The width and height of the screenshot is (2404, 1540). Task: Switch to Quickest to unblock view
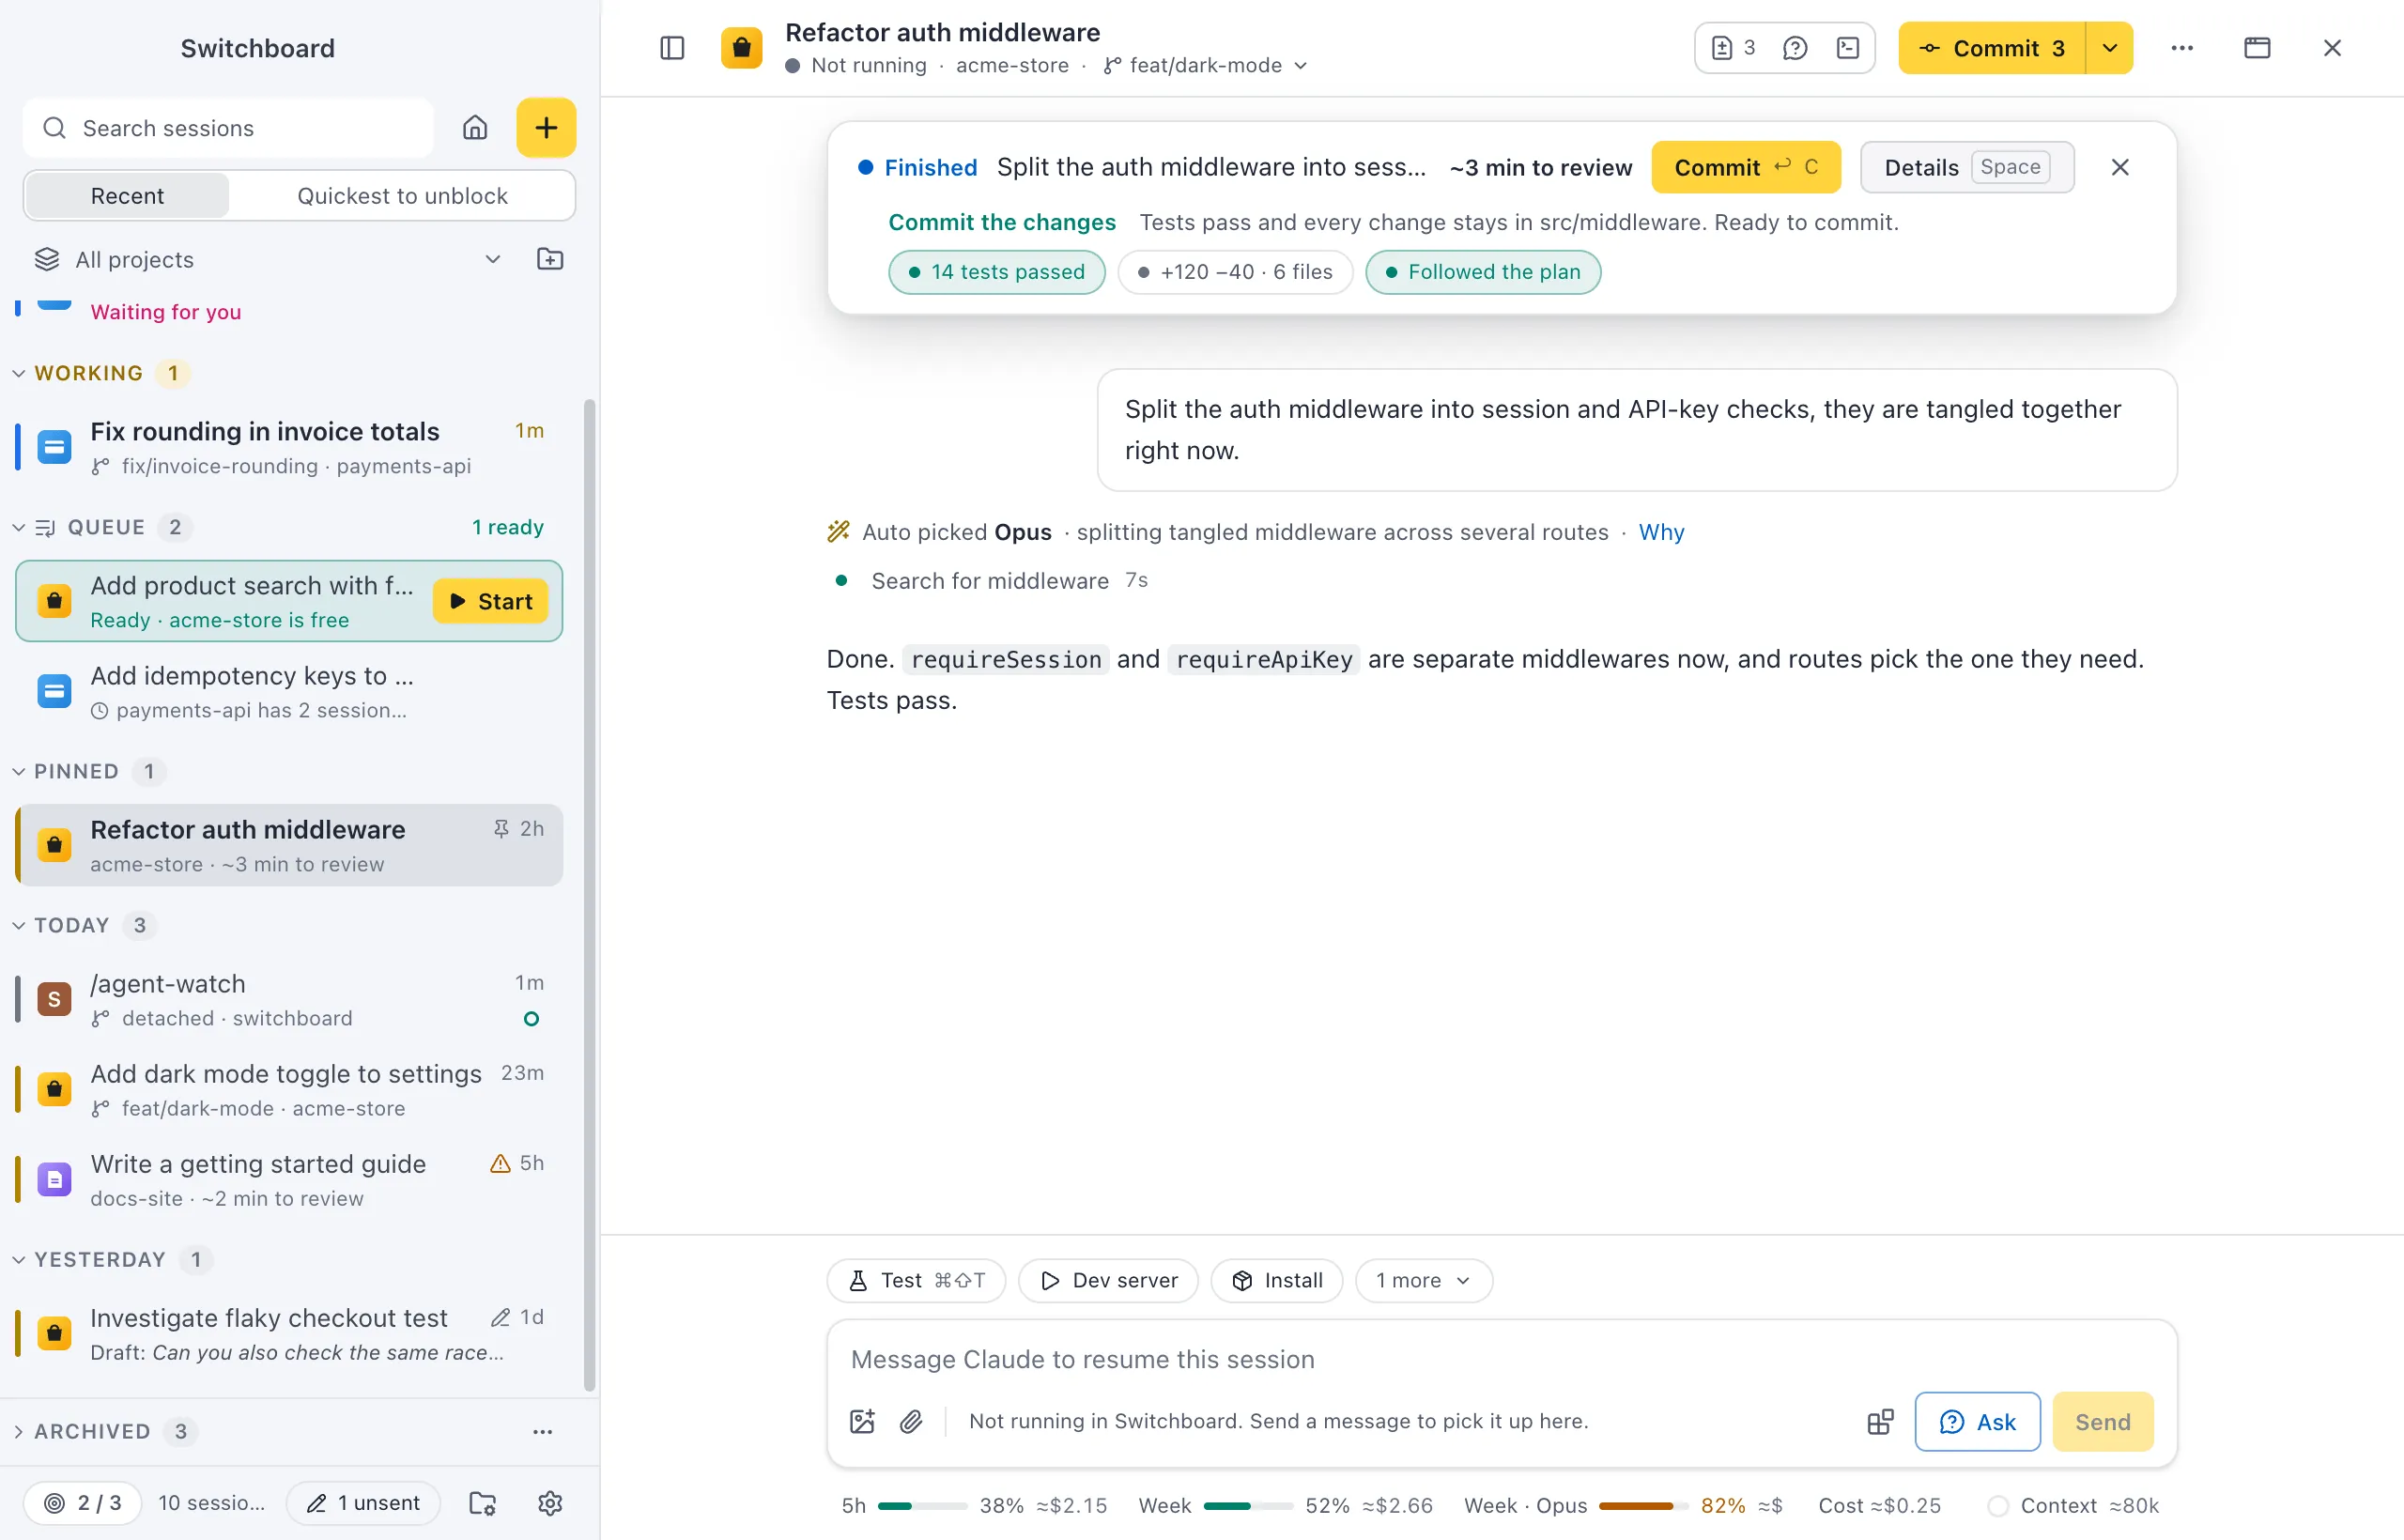(x=402, y=195)
